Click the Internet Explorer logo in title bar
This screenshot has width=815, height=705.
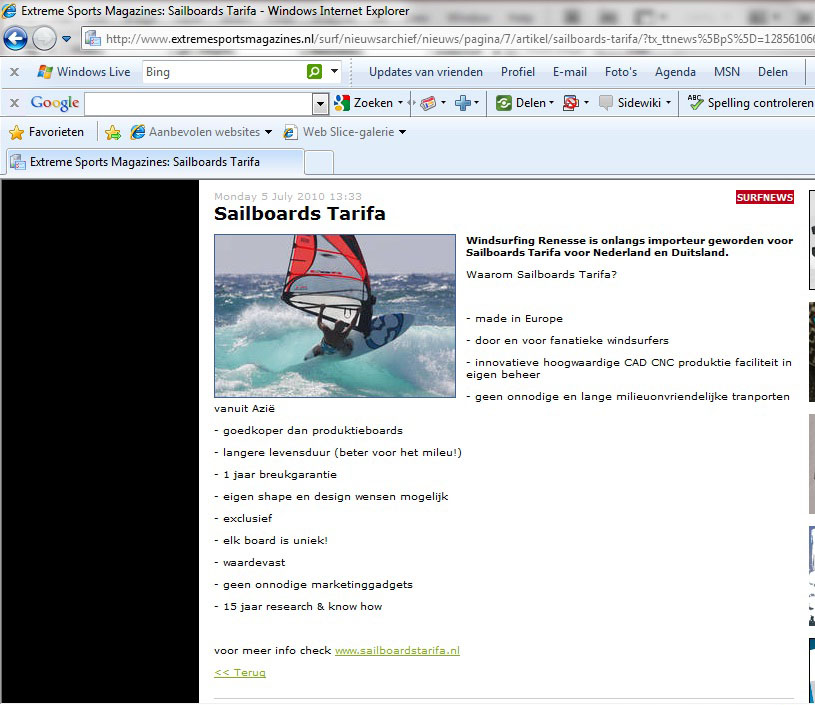[9, 10]
